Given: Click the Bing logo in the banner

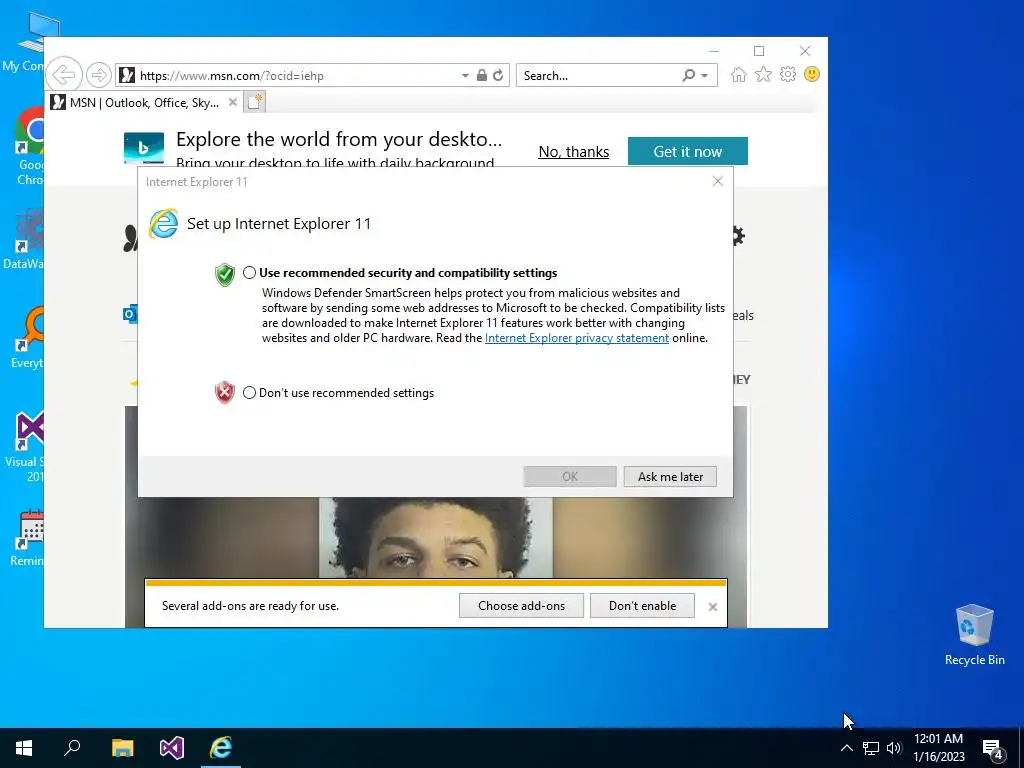Looking at the screenshot, I should (x=144, y=148).
